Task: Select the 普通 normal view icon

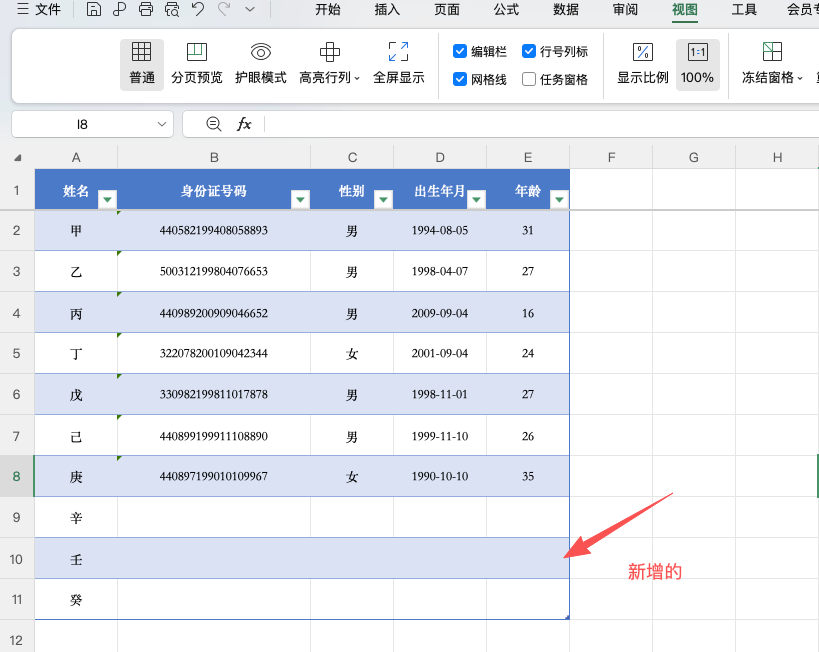Action: [142, 64]
